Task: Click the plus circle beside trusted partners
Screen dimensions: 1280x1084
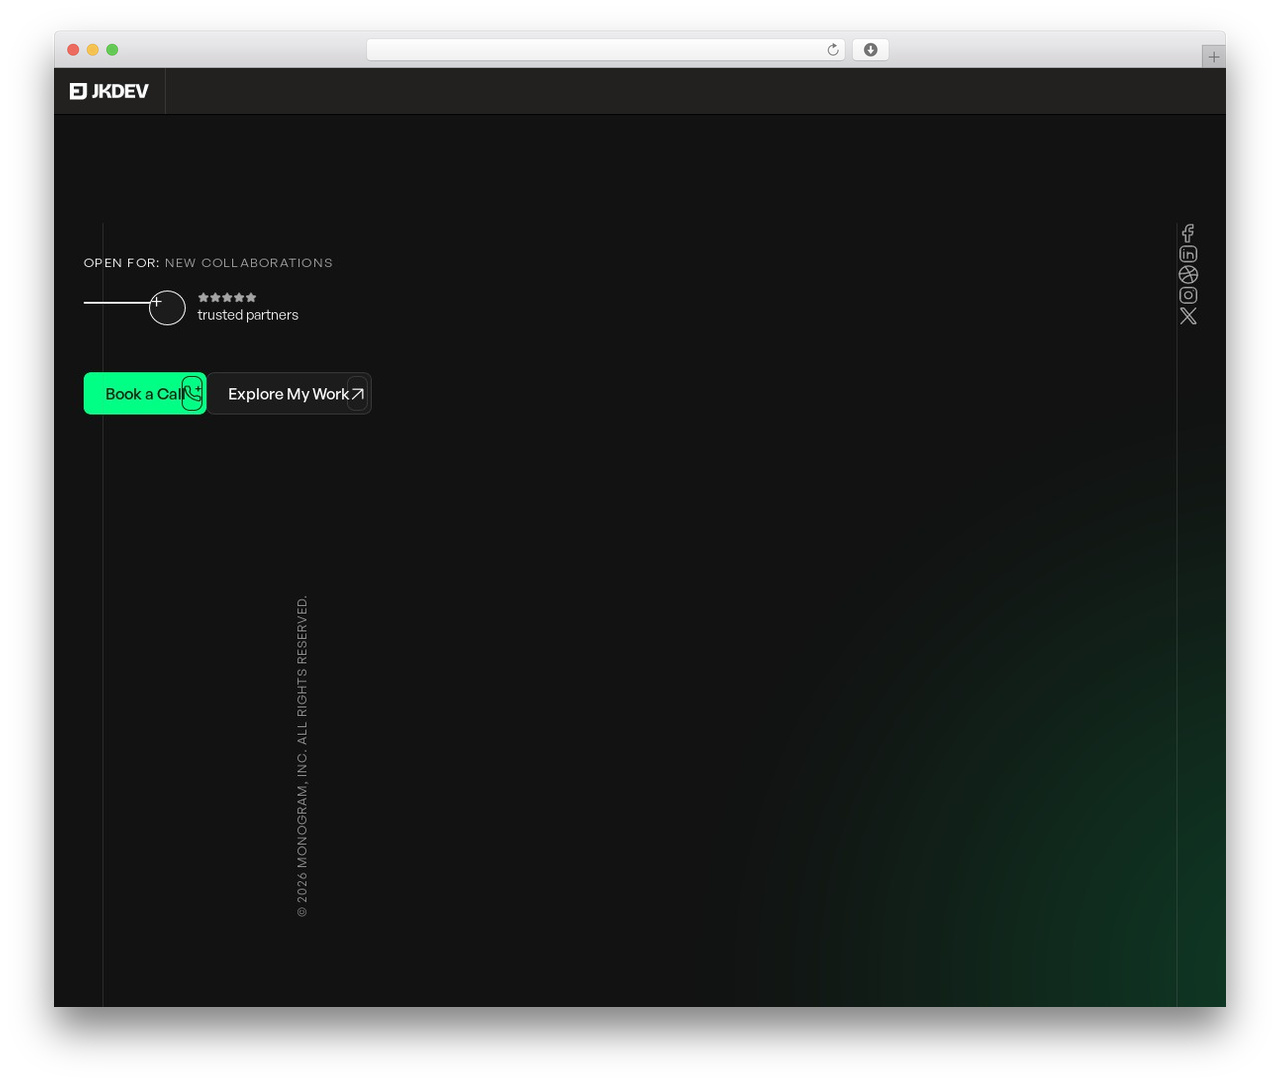Action: click(167, 308)
